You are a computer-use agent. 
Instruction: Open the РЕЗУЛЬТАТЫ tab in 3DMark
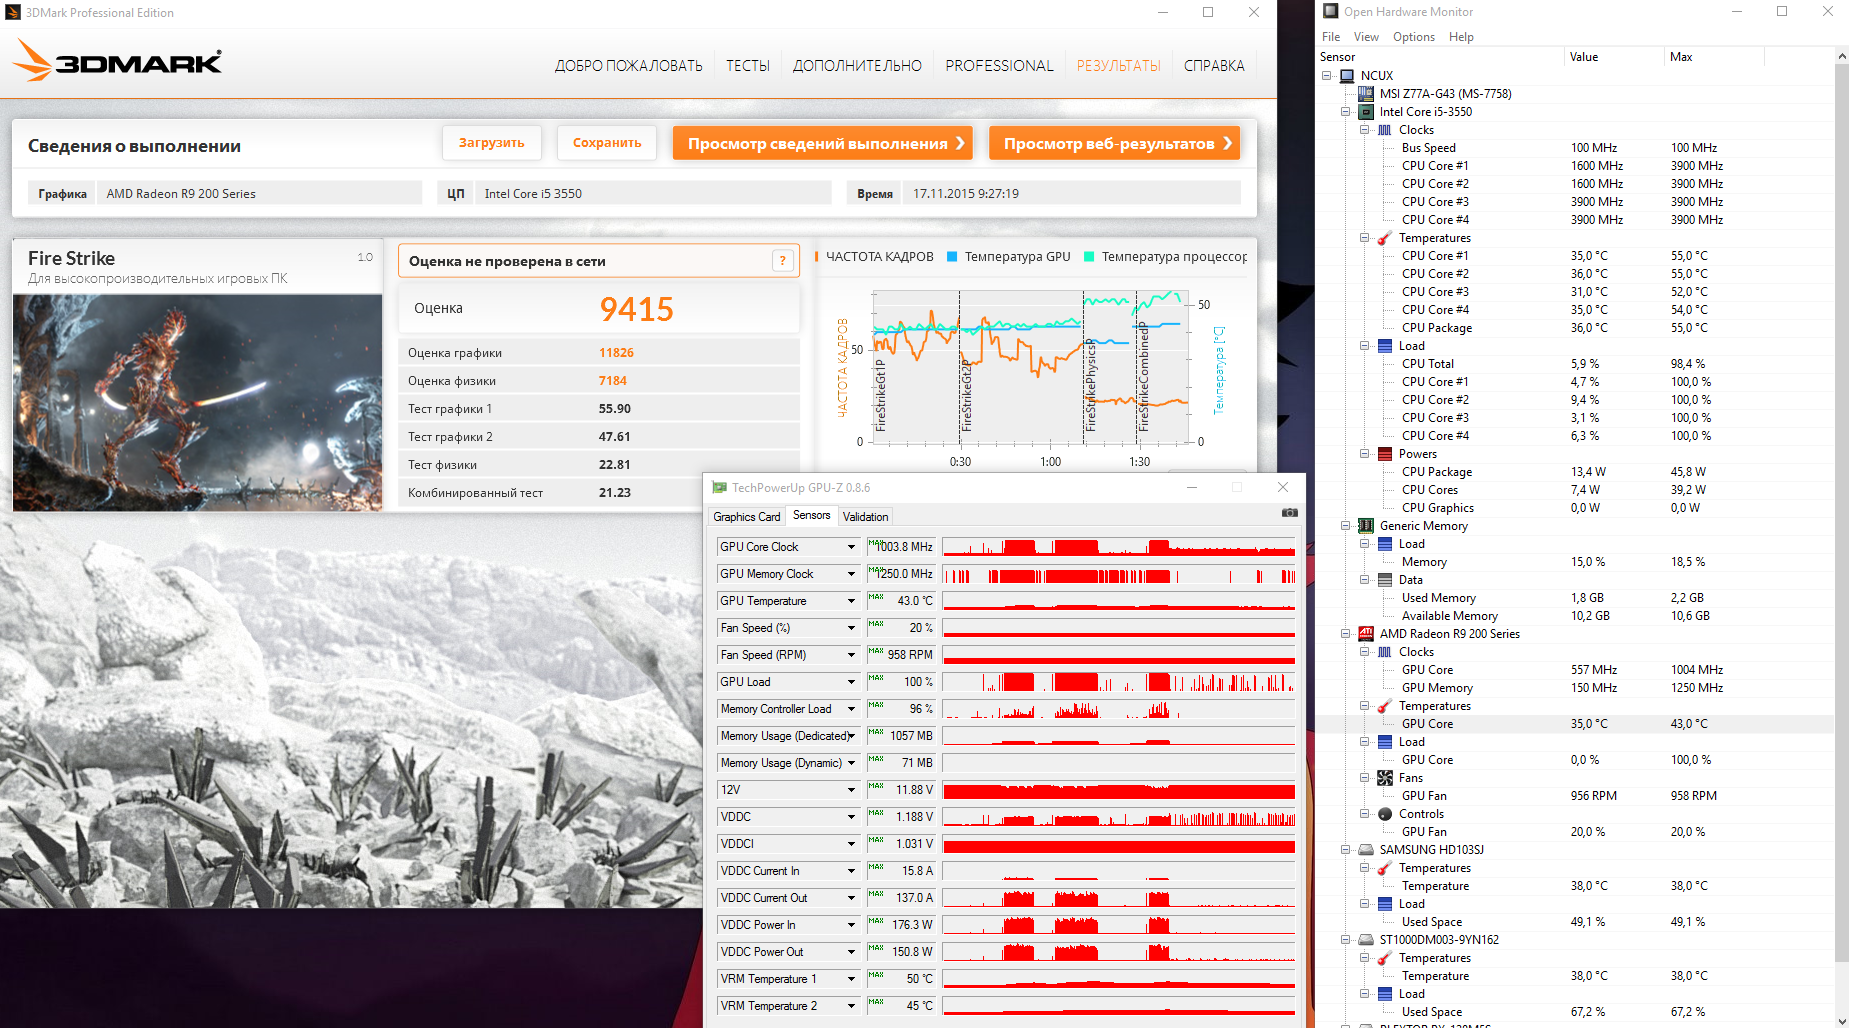click(x=1119, y=66)
